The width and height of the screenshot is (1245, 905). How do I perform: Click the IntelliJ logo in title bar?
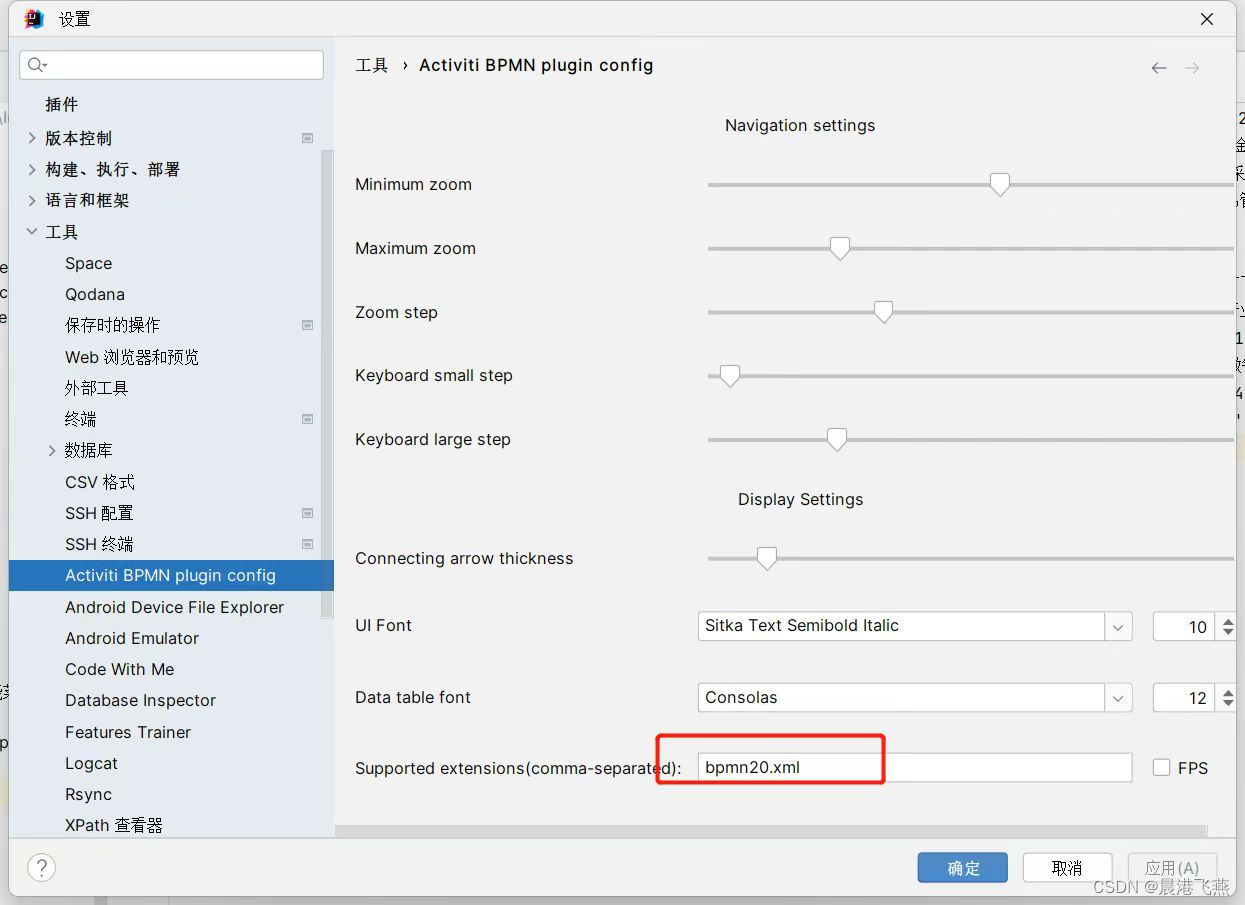pyautogui.click(x=34, y=19)
